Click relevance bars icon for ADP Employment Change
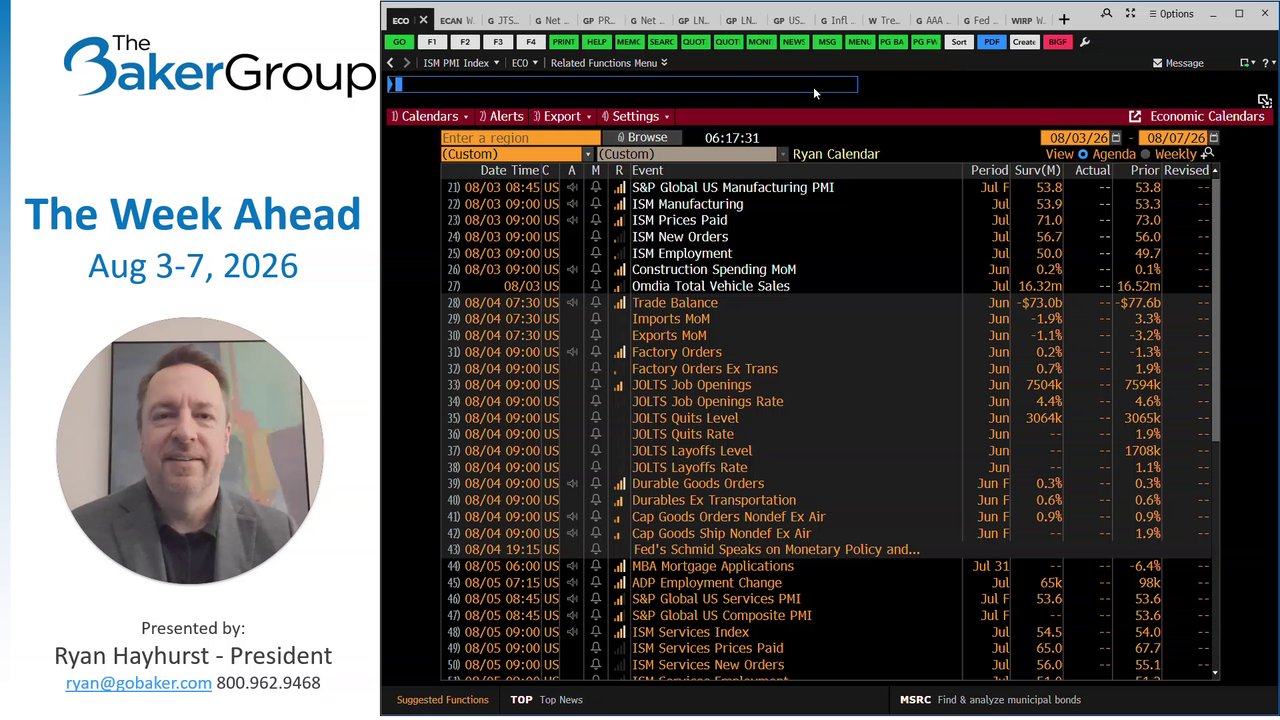The image size is (1280, 720). (x=620, y=583)
